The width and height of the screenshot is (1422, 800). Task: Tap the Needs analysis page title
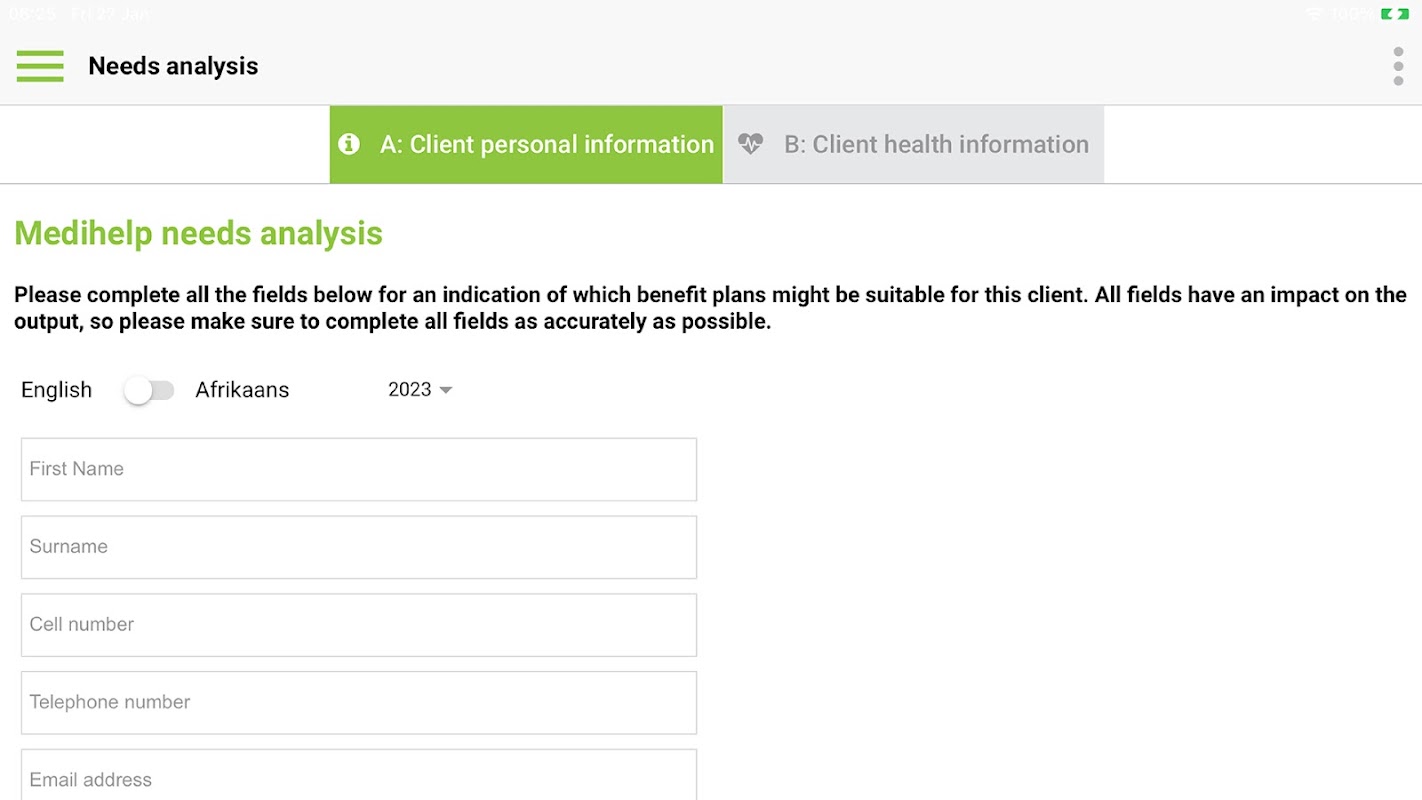pos(173,66)
